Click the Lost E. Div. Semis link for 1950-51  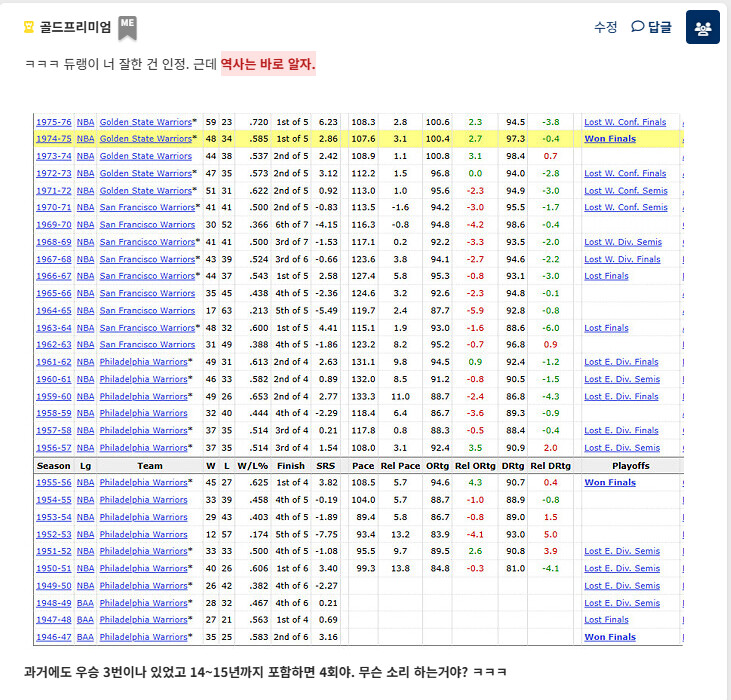click(622, 569)
